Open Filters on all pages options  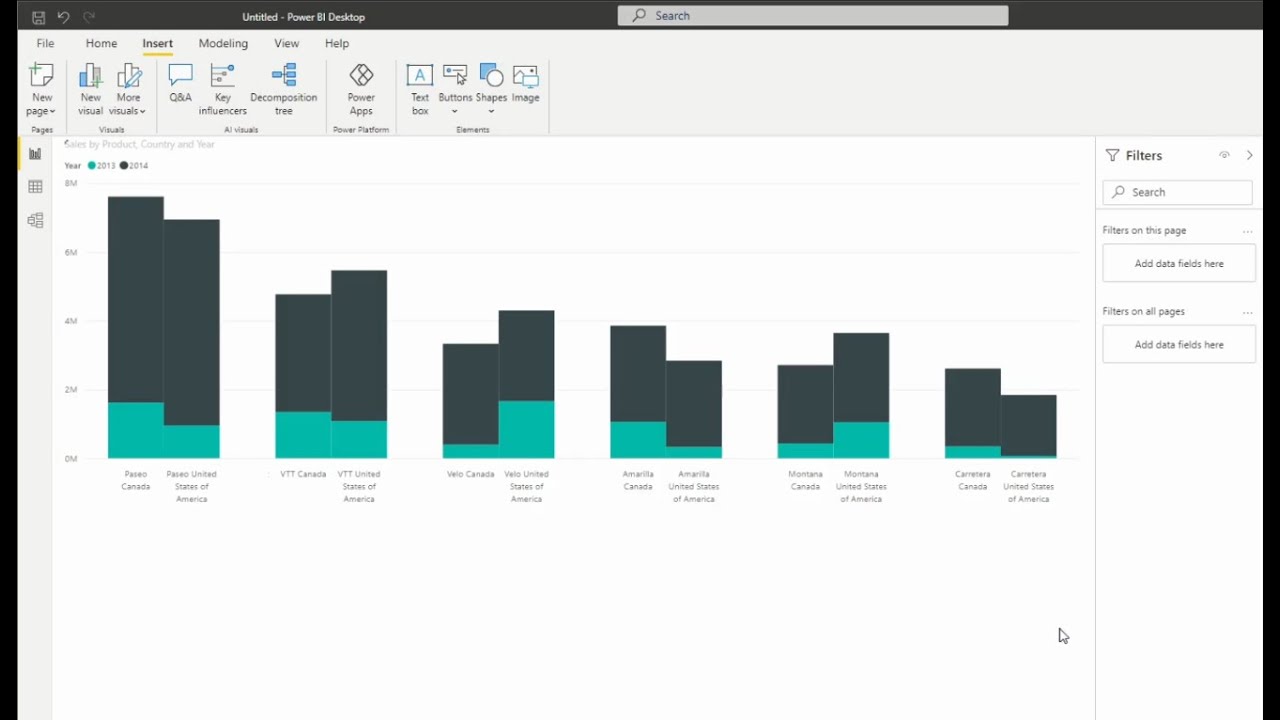point(1247,312)
